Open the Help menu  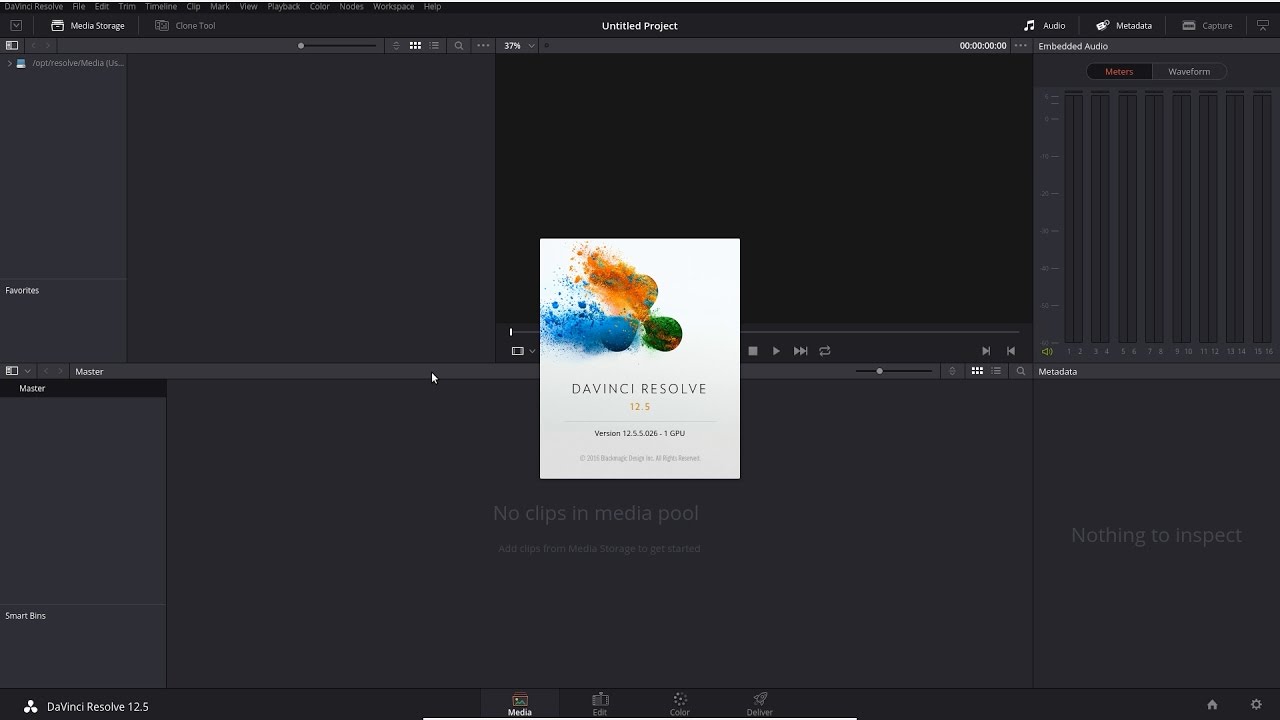click(x=432, y=6)
